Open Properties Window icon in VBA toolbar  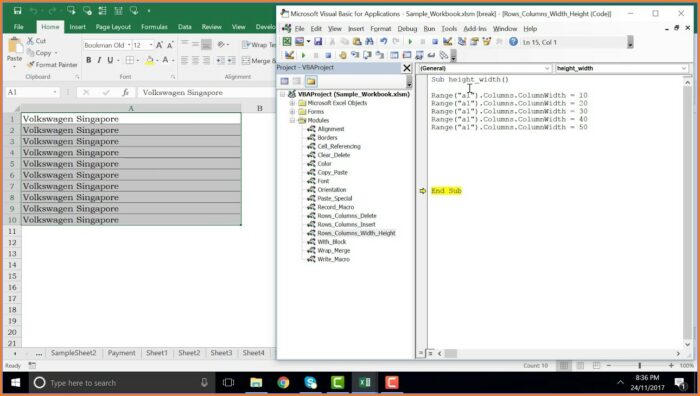tap(474, 42)
